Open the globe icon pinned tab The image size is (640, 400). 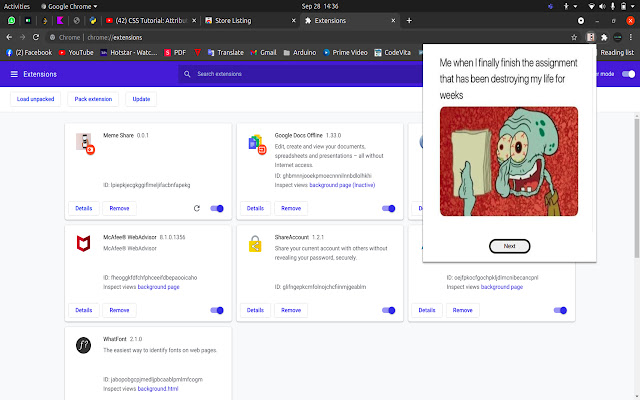tap(76, 20)
